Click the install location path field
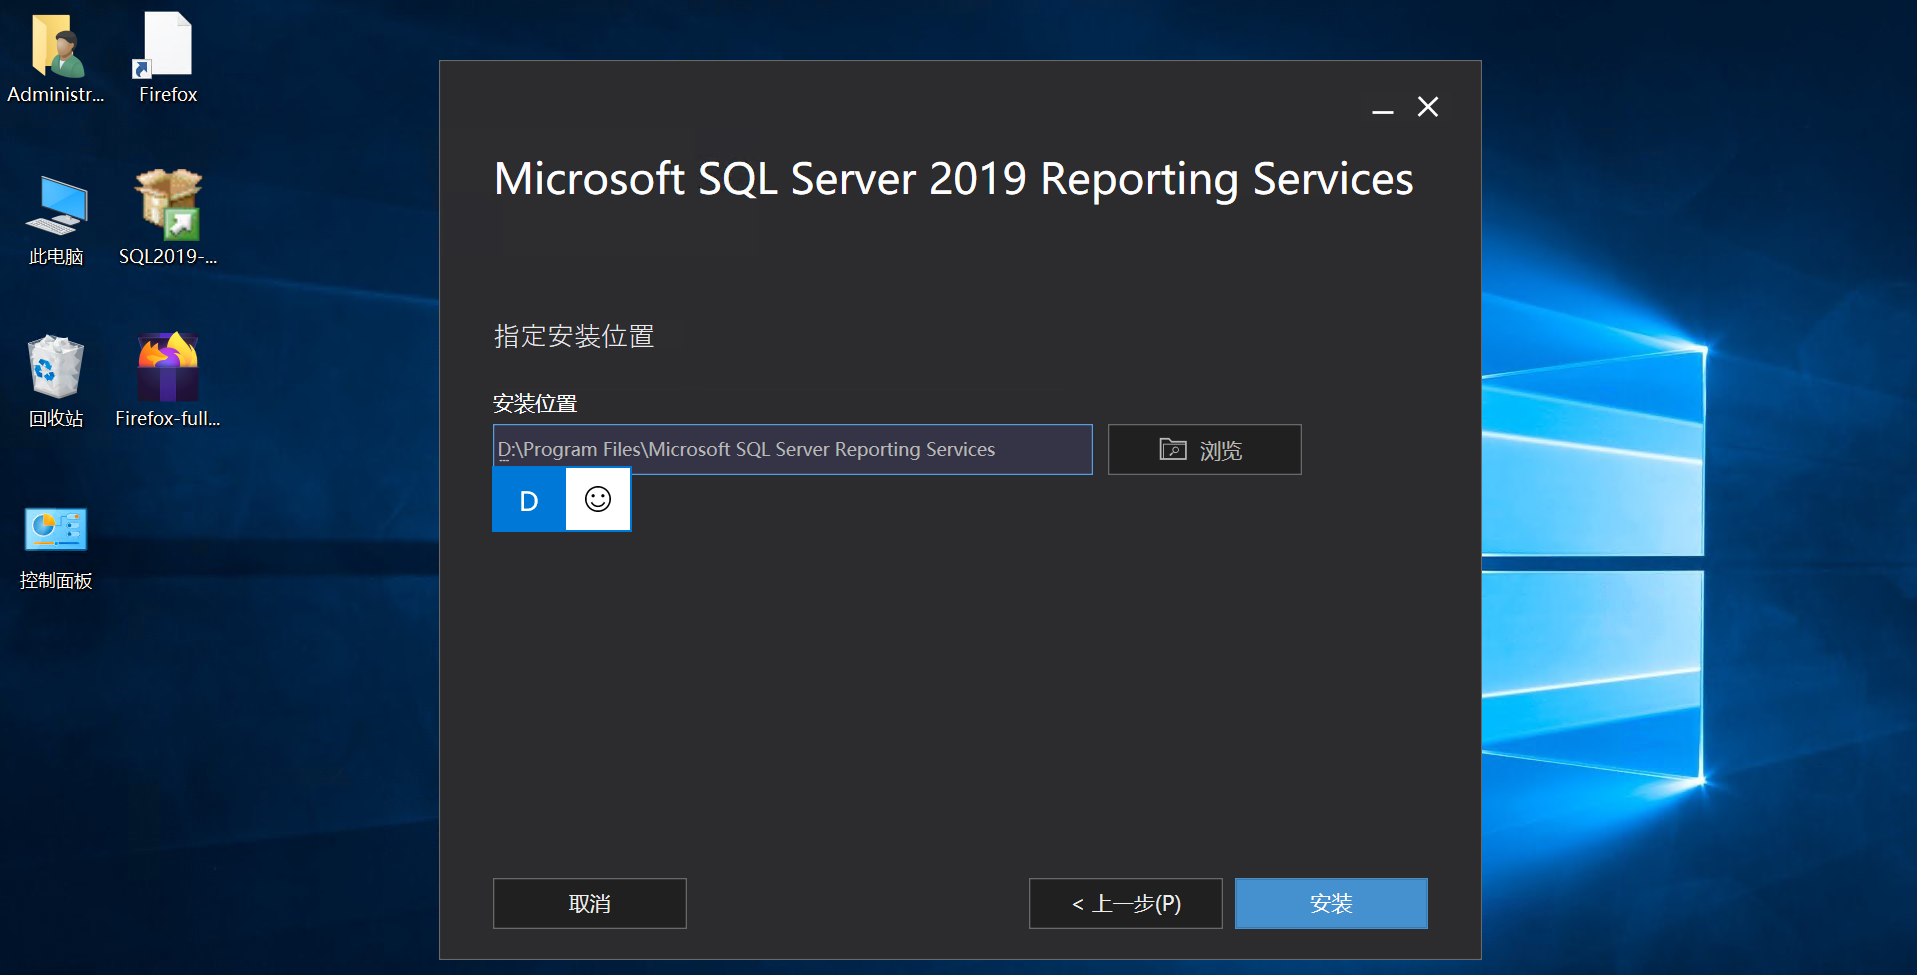 [792, 450]
